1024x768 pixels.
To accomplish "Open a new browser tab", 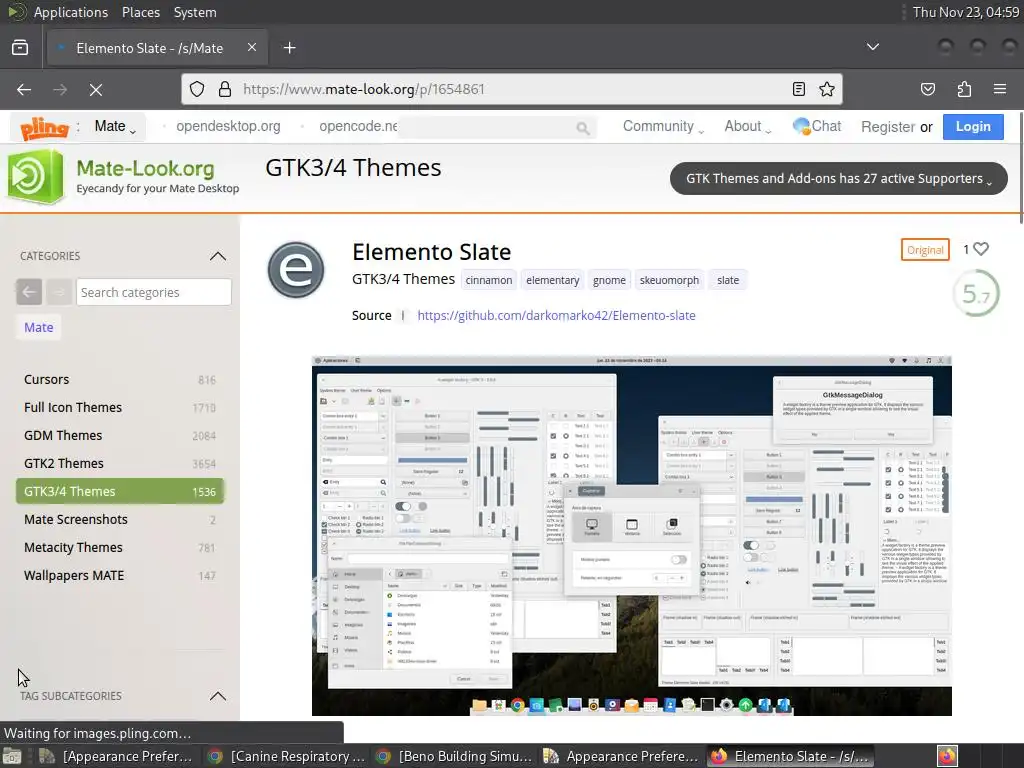I will click(289, 48).
